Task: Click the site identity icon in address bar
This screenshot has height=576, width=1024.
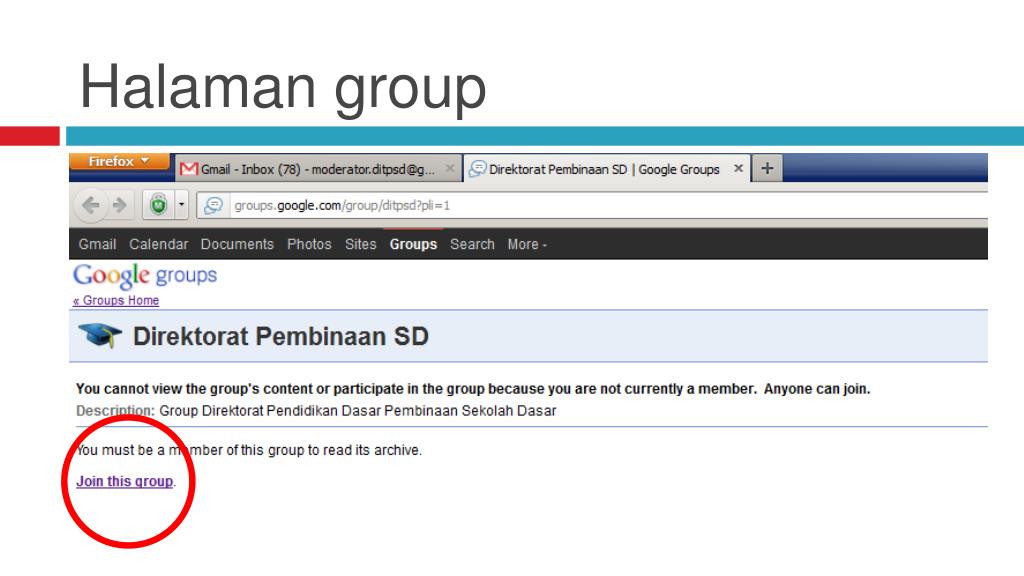Action: click(x=214, y=206)
